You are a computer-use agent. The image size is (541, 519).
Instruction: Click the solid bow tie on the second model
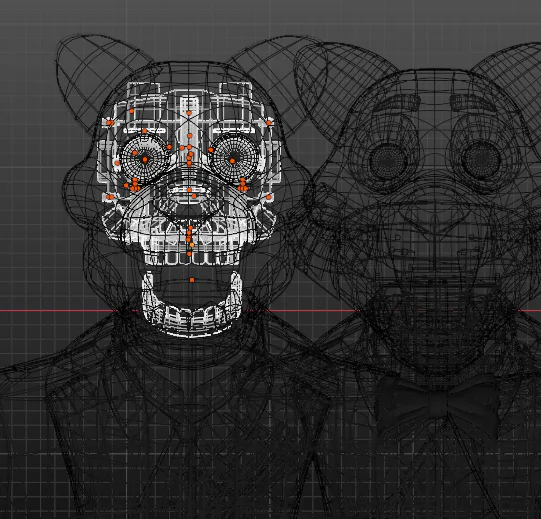[437, 403]
